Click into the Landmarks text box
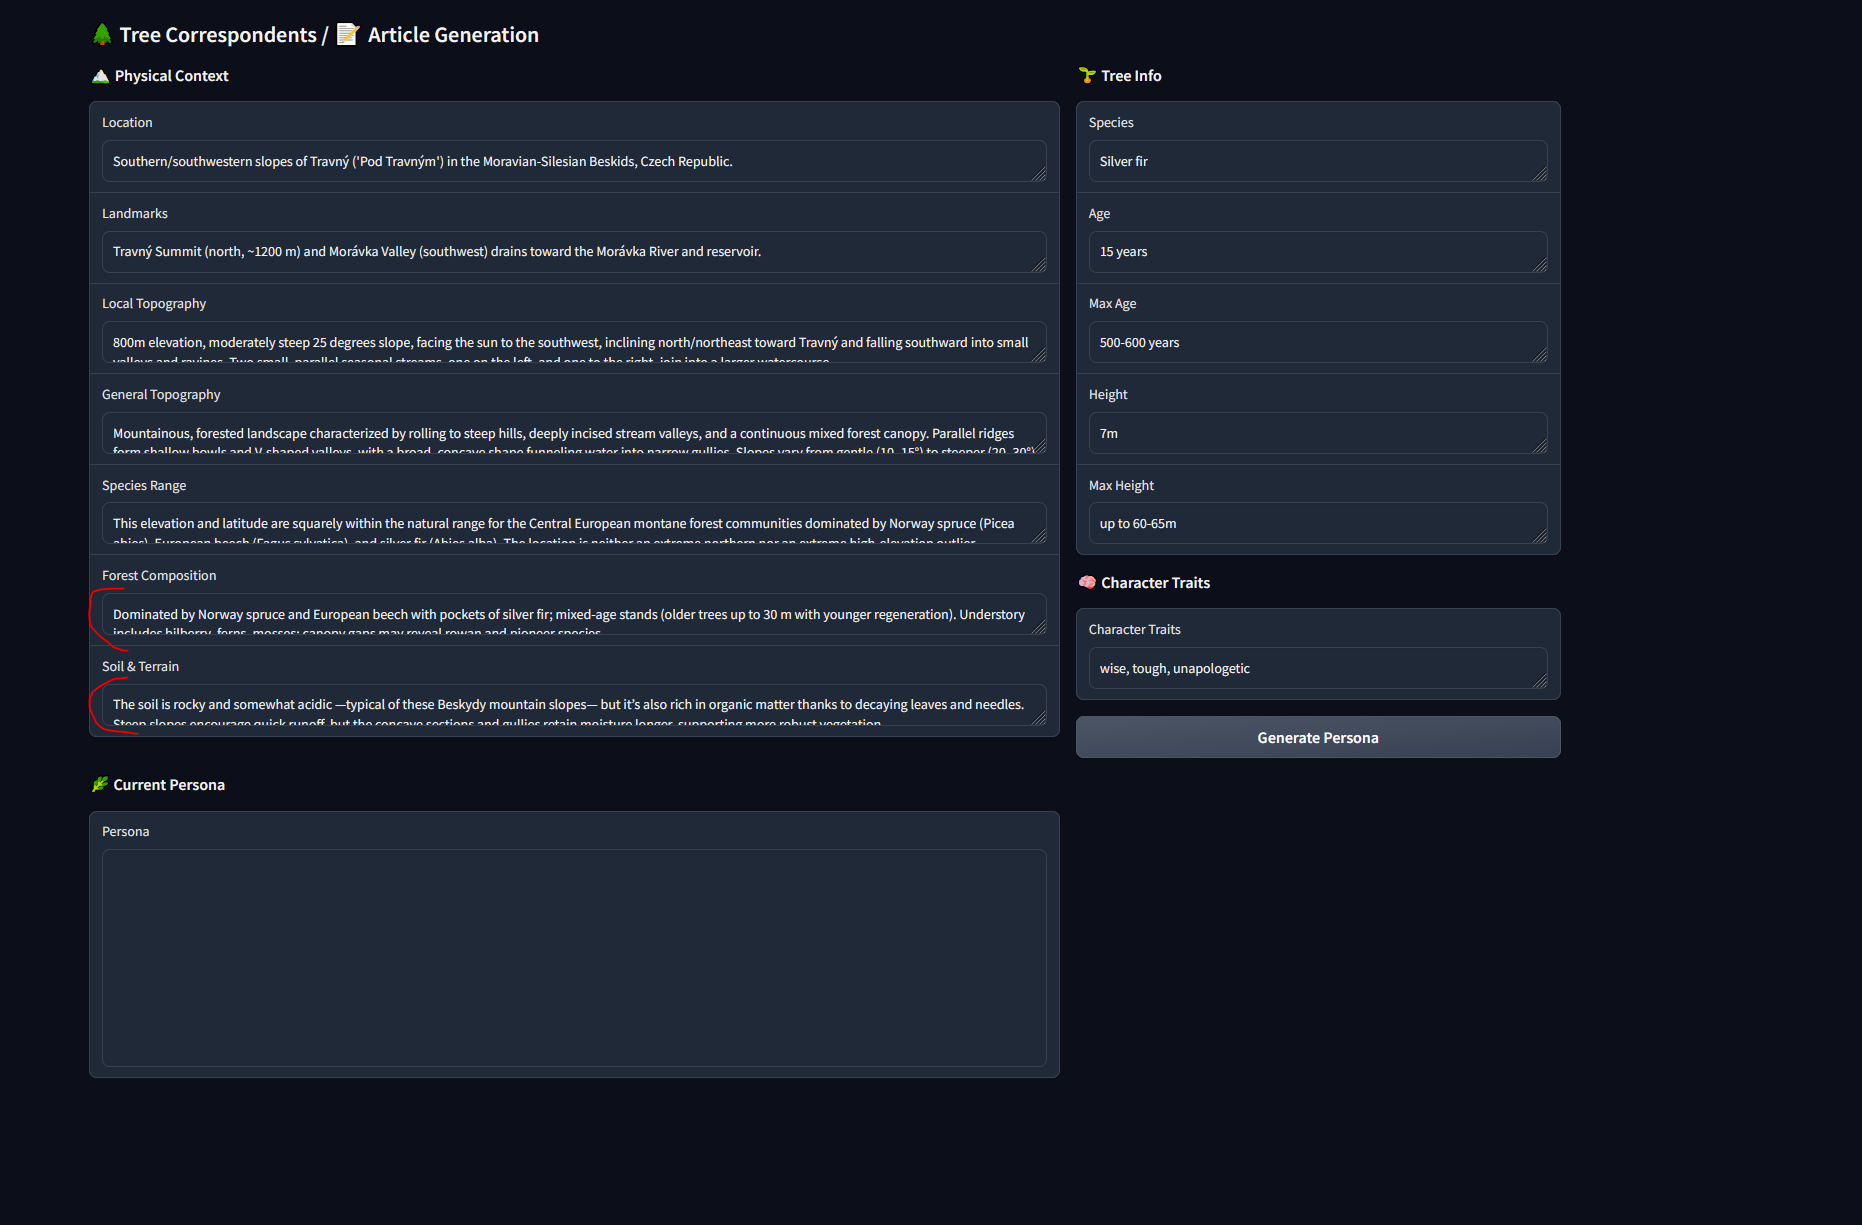The width and height of the screenshot is (1862, 1225). [x=570, y=252]
